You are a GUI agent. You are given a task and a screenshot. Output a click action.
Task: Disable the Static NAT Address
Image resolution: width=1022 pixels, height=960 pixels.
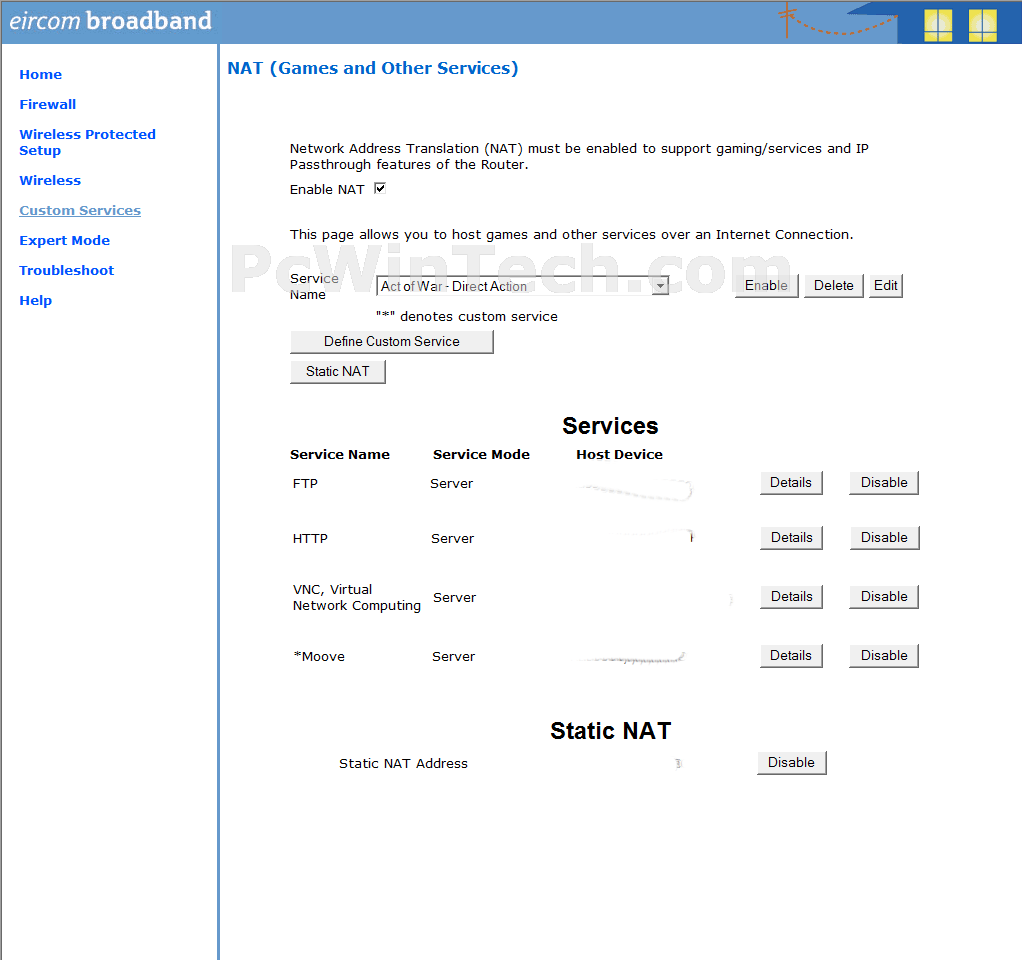[x=792, y=763]
